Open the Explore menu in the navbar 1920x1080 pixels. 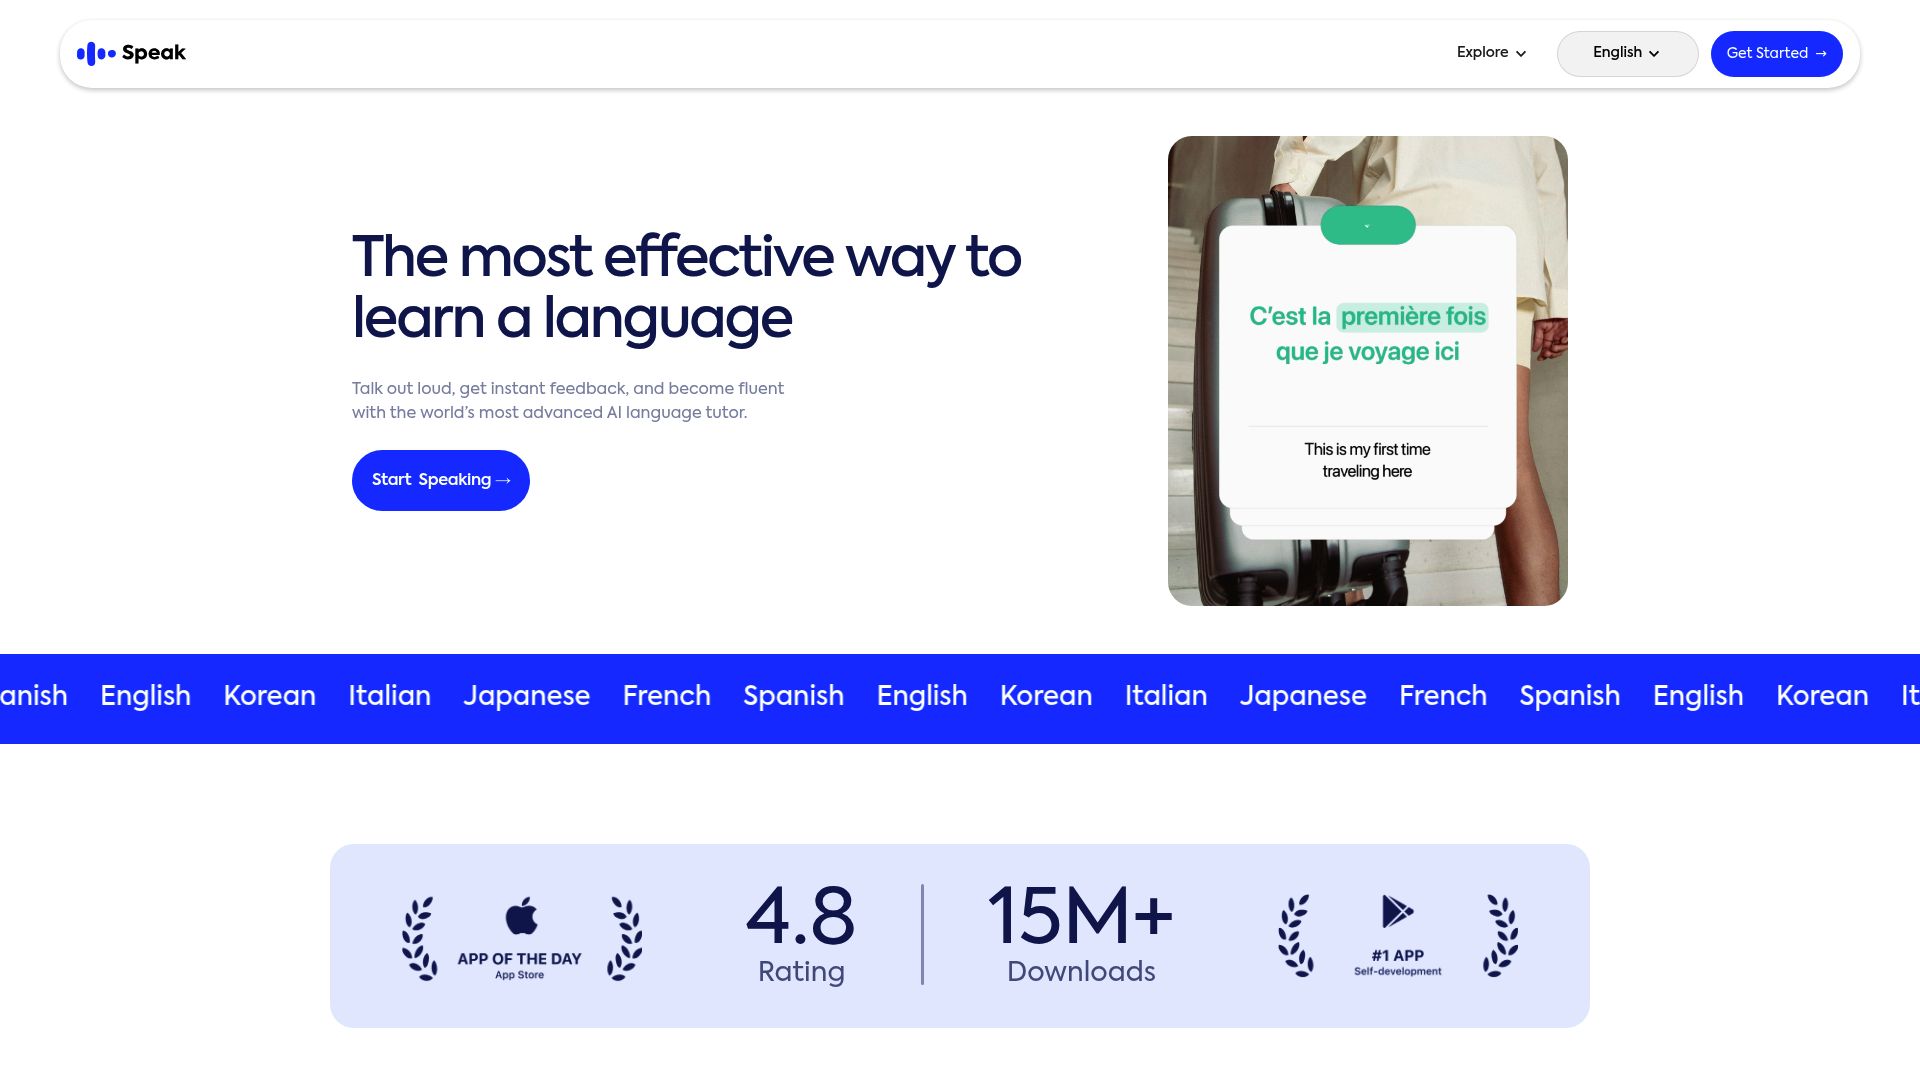(x=1483, y=52)
